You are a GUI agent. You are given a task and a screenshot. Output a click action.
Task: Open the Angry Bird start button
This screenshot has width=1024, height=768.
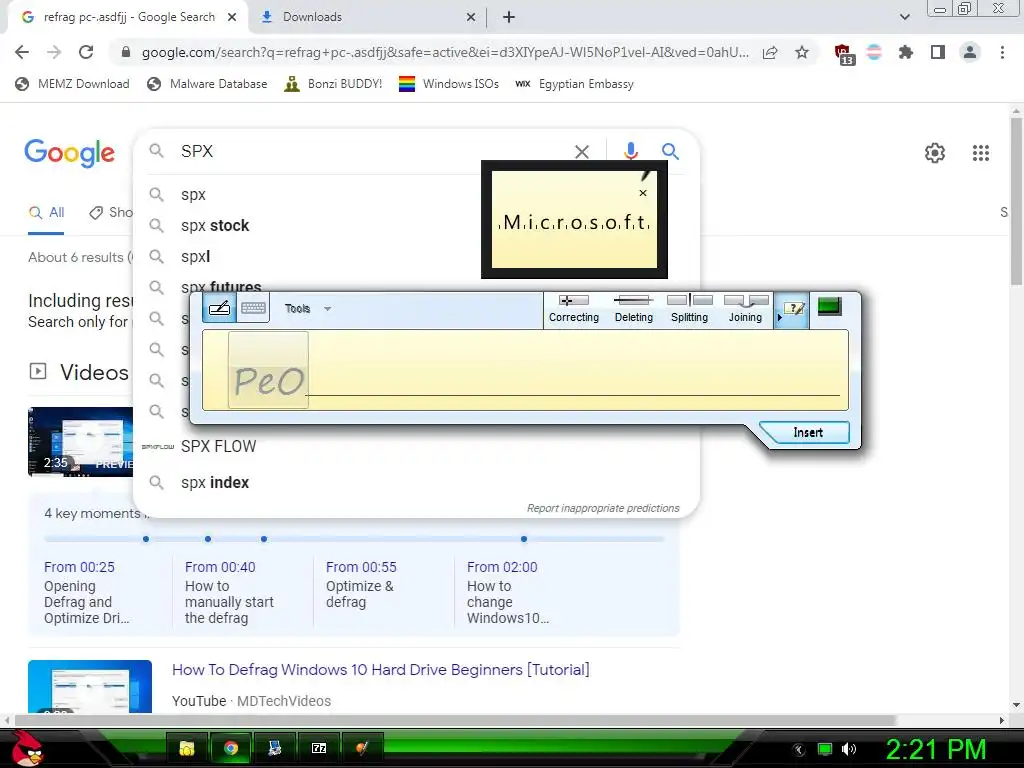(28, 748)
